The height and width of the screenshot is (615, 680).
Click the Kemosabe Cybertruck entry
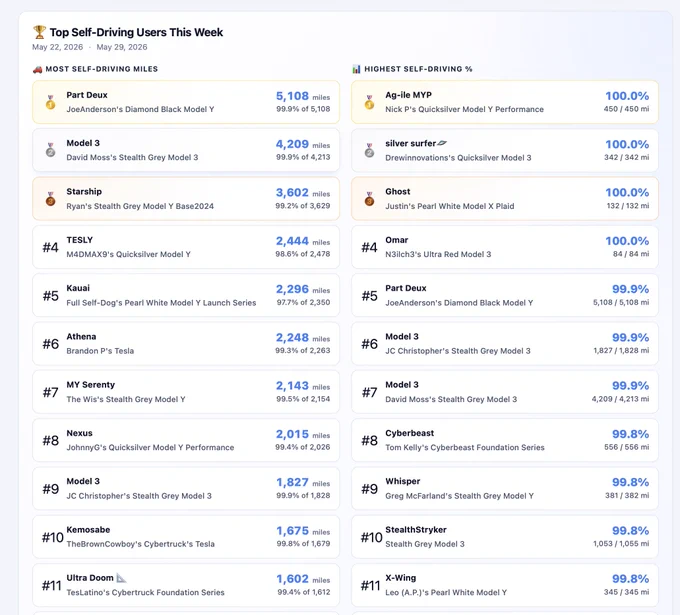pos(186,537)
